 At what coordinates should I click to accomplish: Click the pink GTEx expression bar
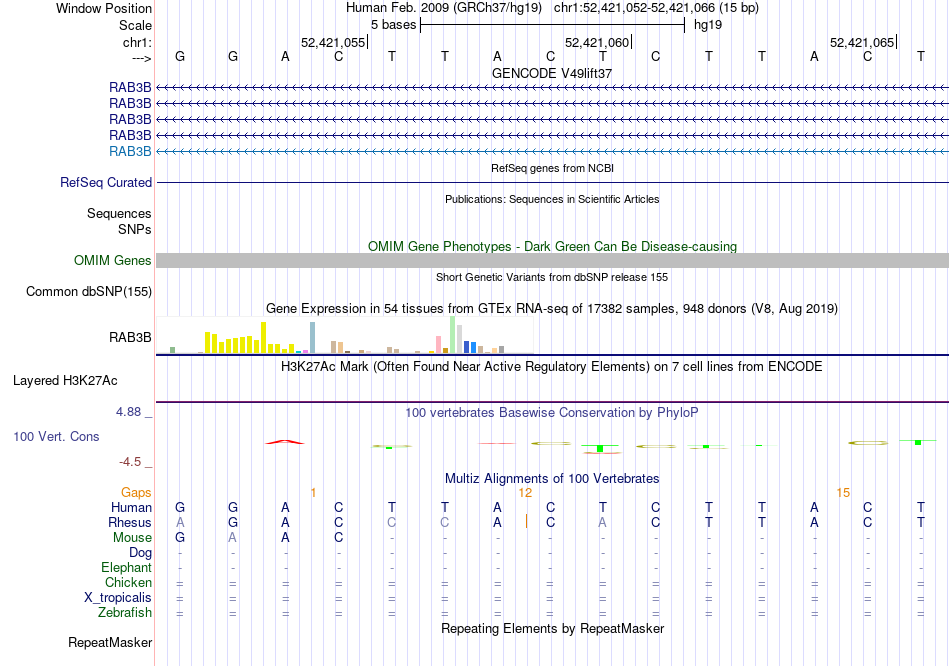(439, 344)
